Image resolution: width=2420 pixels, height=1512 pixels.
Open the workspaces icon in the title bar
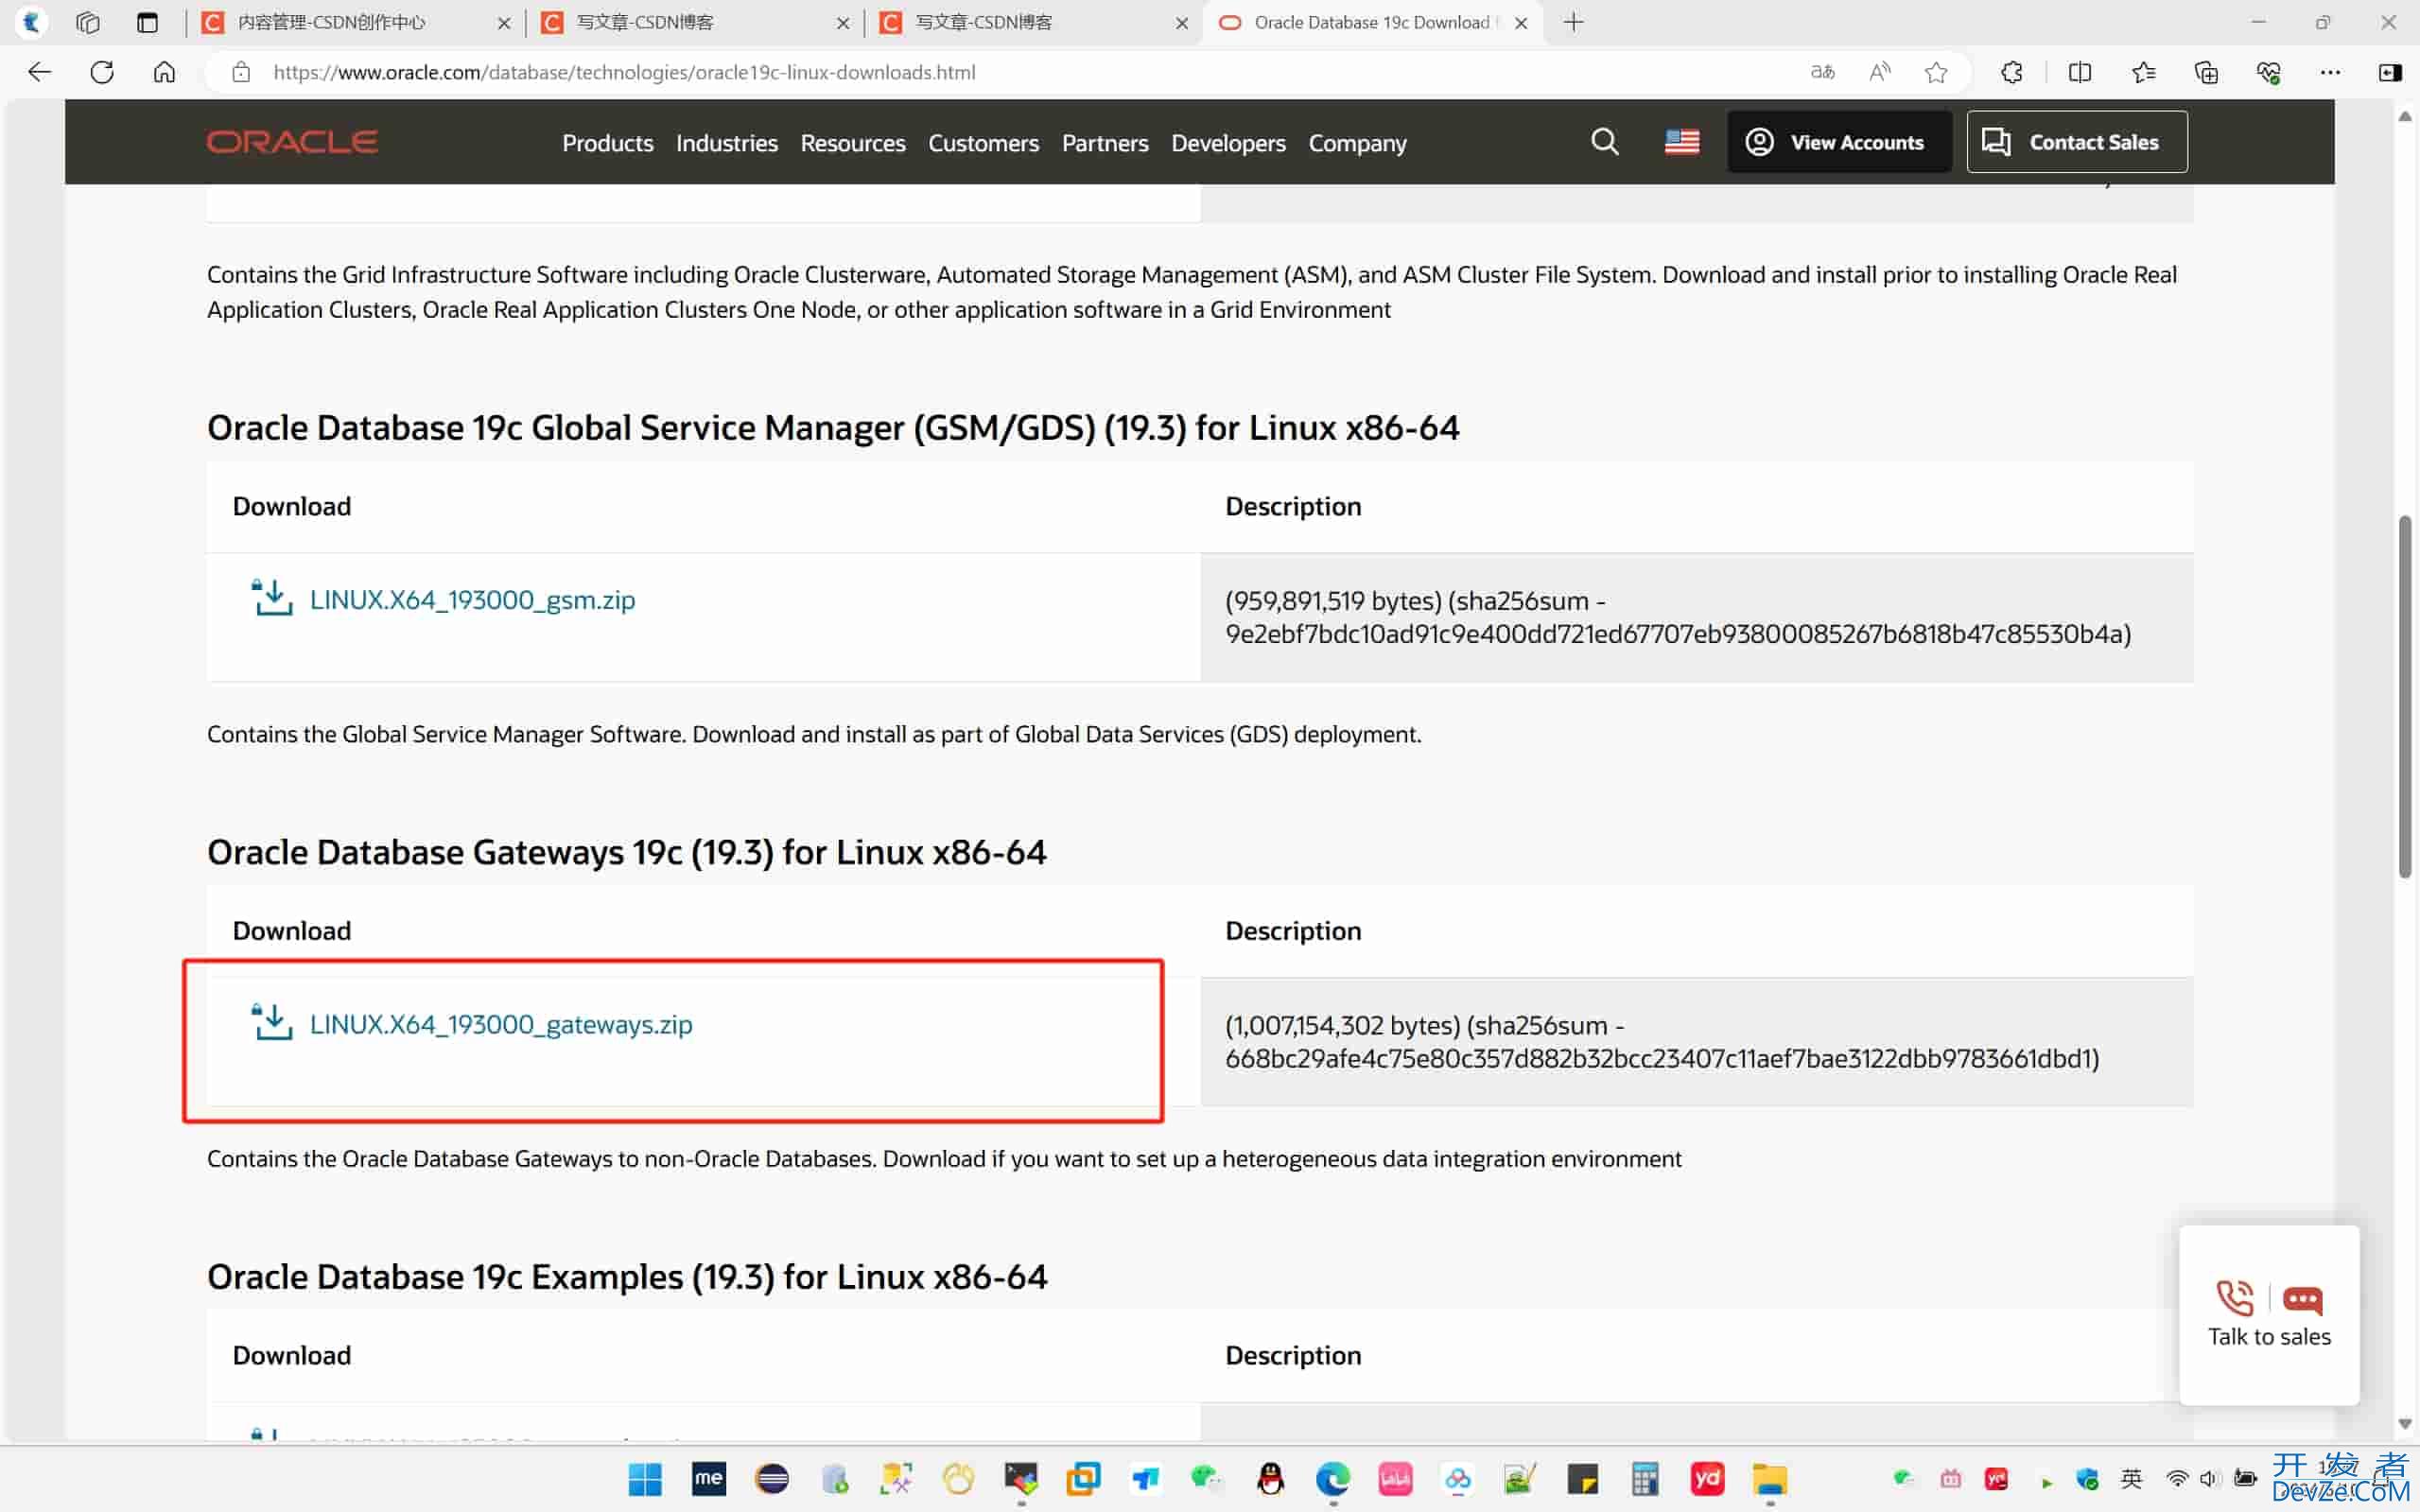(x=88, y=22)
